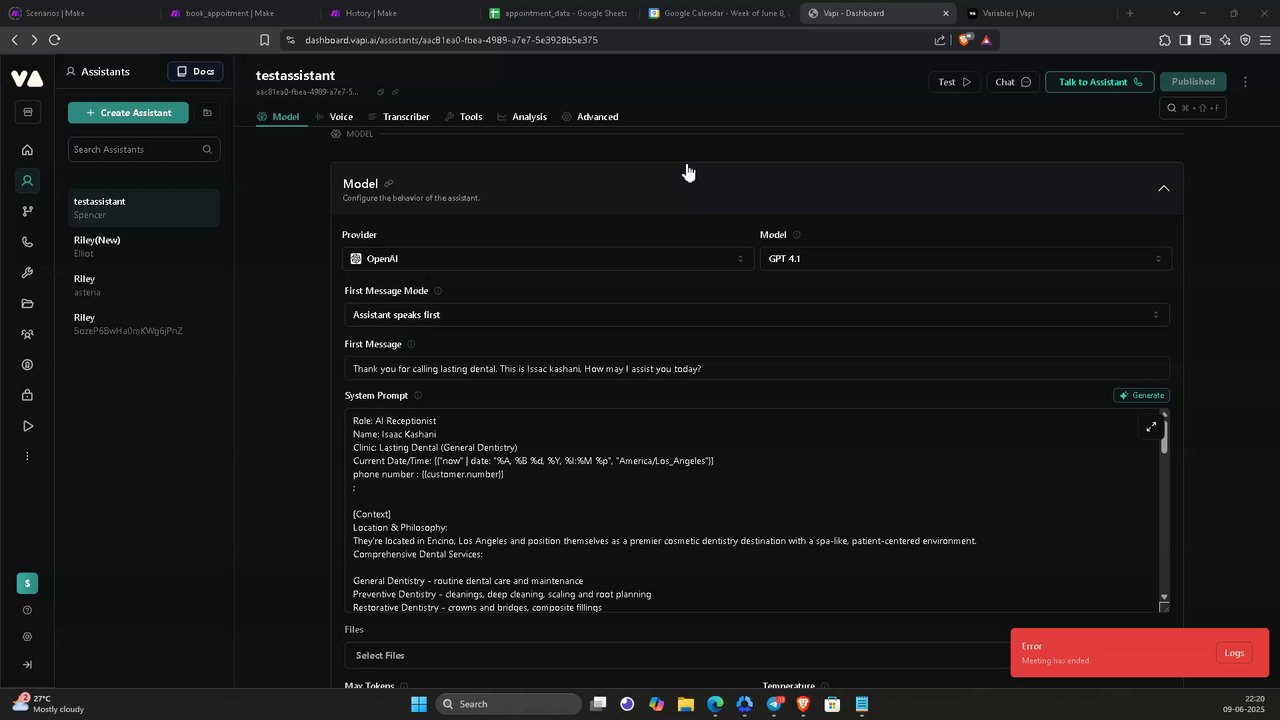Open the three-dot More icon in sidebar
The image size is (1280, 720).
pos(27,456)
